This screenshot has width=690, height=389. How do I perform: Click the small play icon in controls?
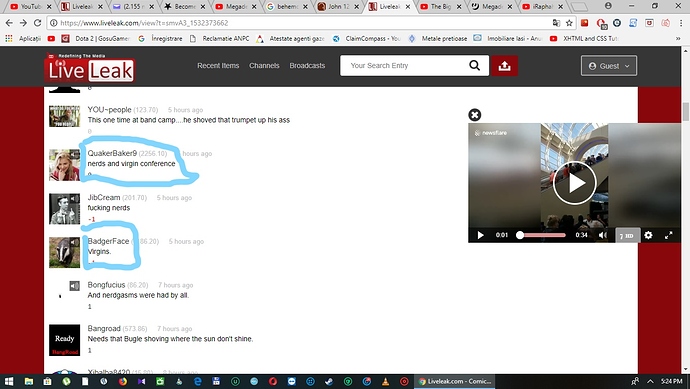tap(481, 235)
